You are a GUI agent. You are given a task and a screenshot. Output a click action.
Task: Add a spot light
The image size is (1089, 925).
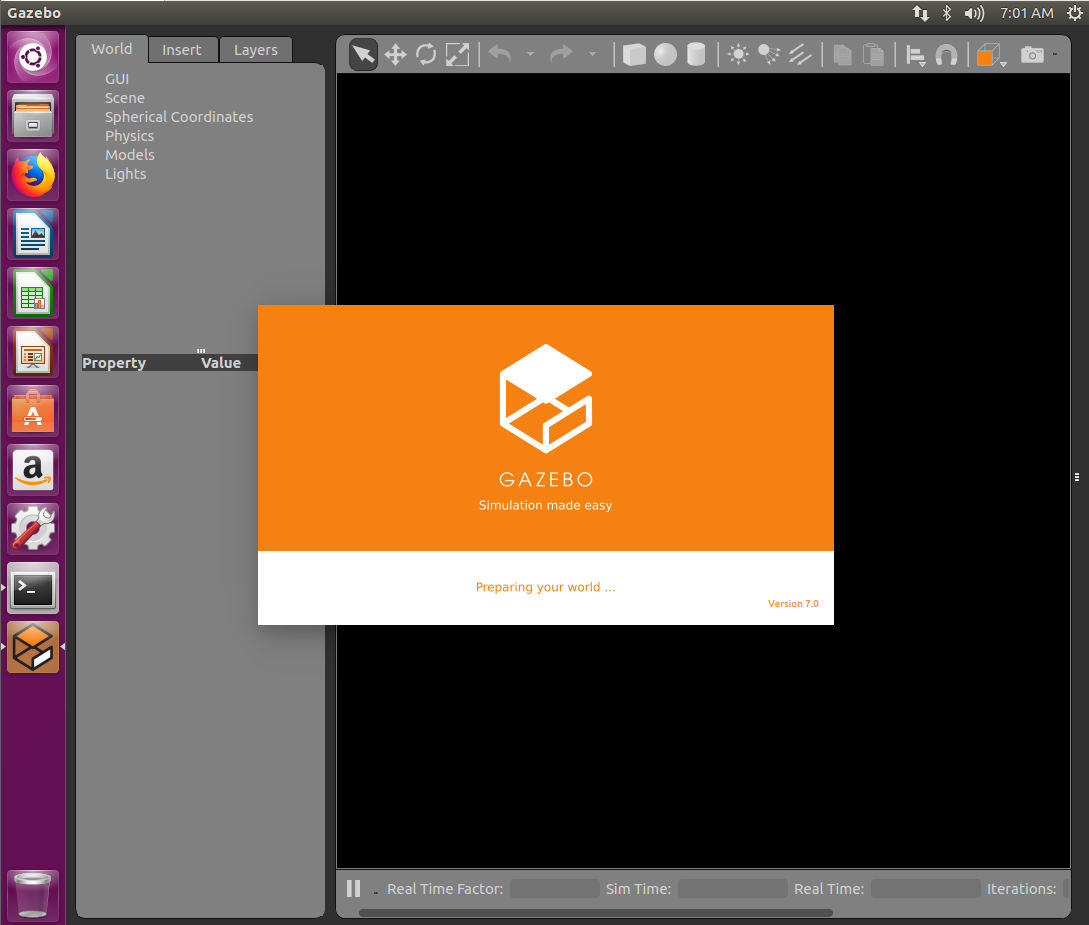[x=769, y=54]
